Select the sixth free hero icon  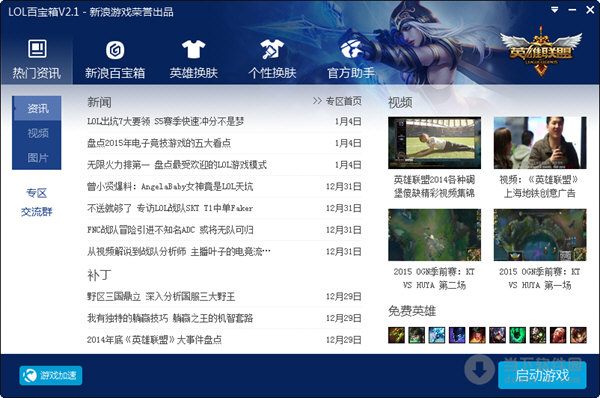[497, 335]
